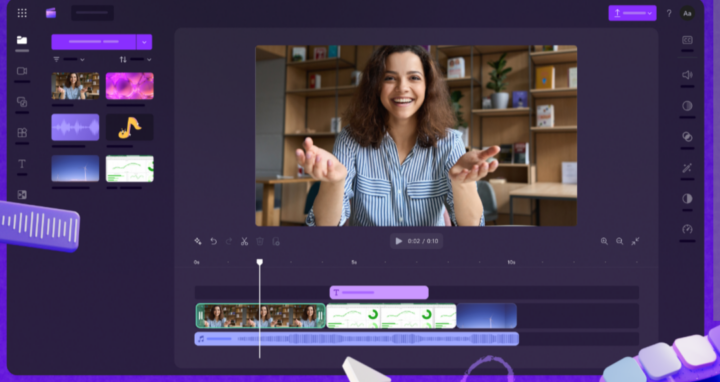Play the video preview

(399, 241)
